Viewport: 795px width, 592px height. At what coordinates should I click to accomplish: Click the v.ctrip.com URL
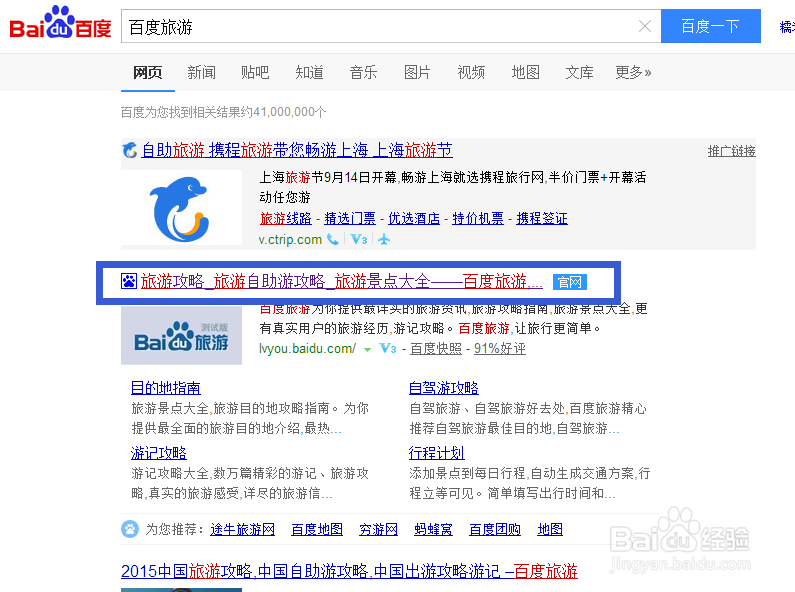pos(290,239)
